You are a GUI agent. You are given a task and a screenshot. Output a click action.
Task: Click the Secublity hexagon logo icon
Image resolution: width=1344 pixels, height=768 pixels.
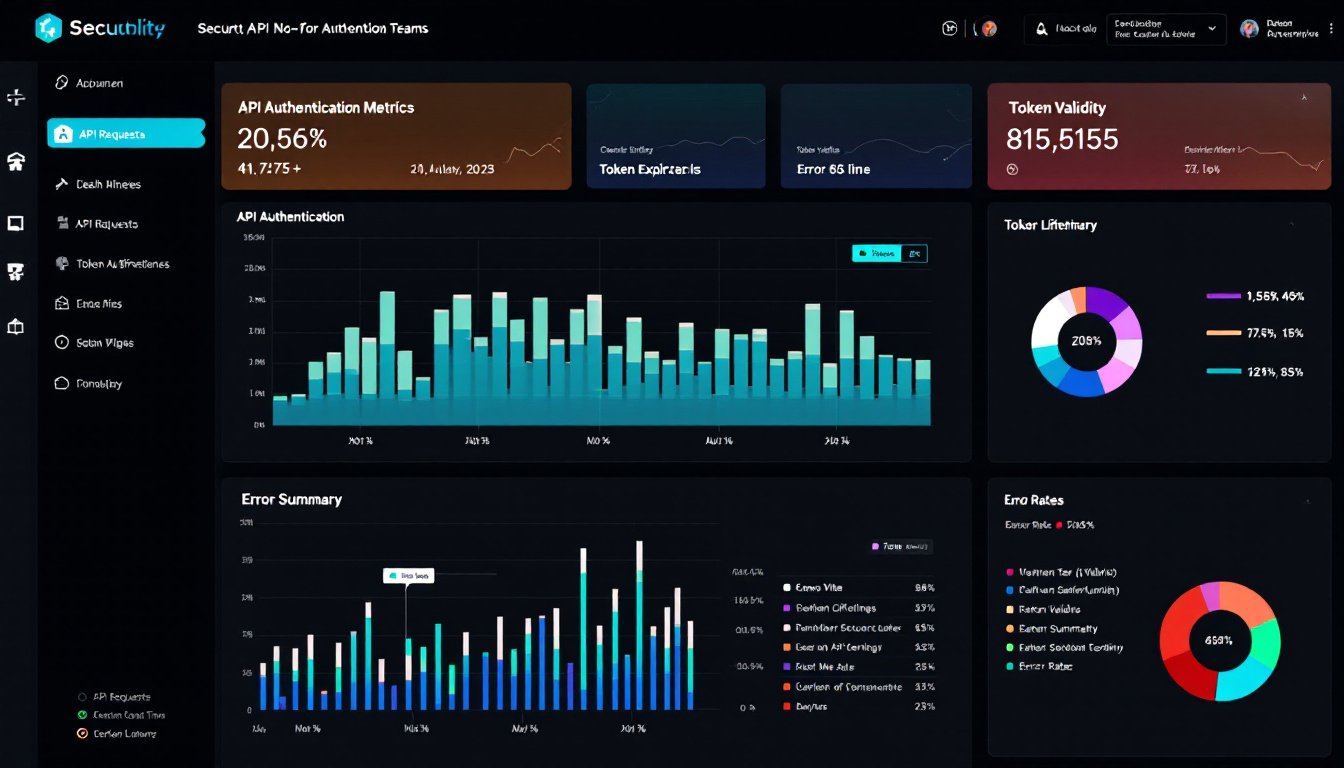[x=48, y=28]
